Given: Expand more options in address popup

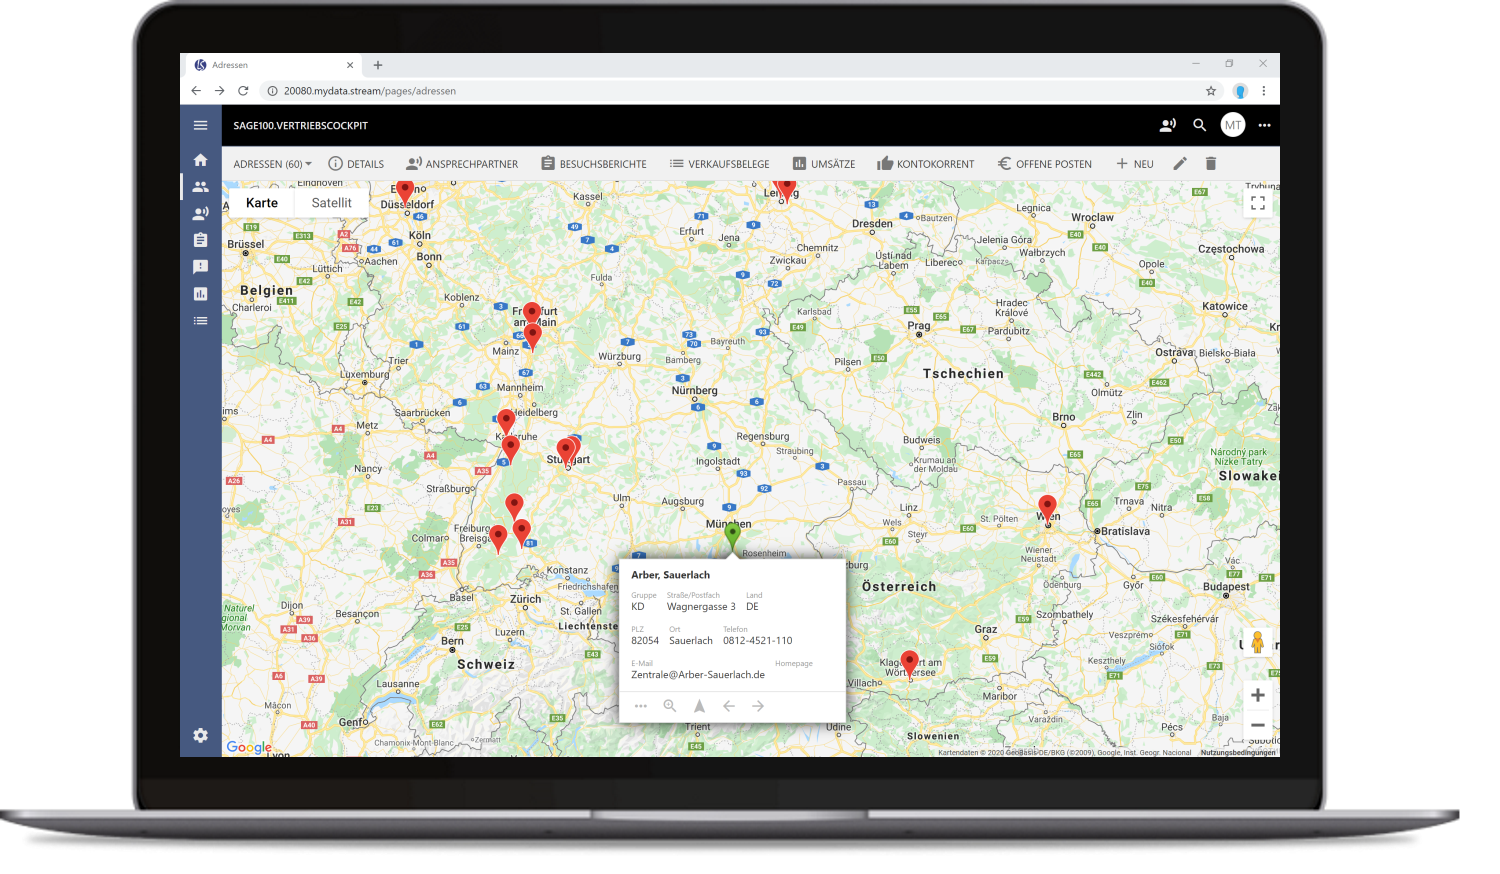Looking at the screenshot, I should (x=641, y=706).
